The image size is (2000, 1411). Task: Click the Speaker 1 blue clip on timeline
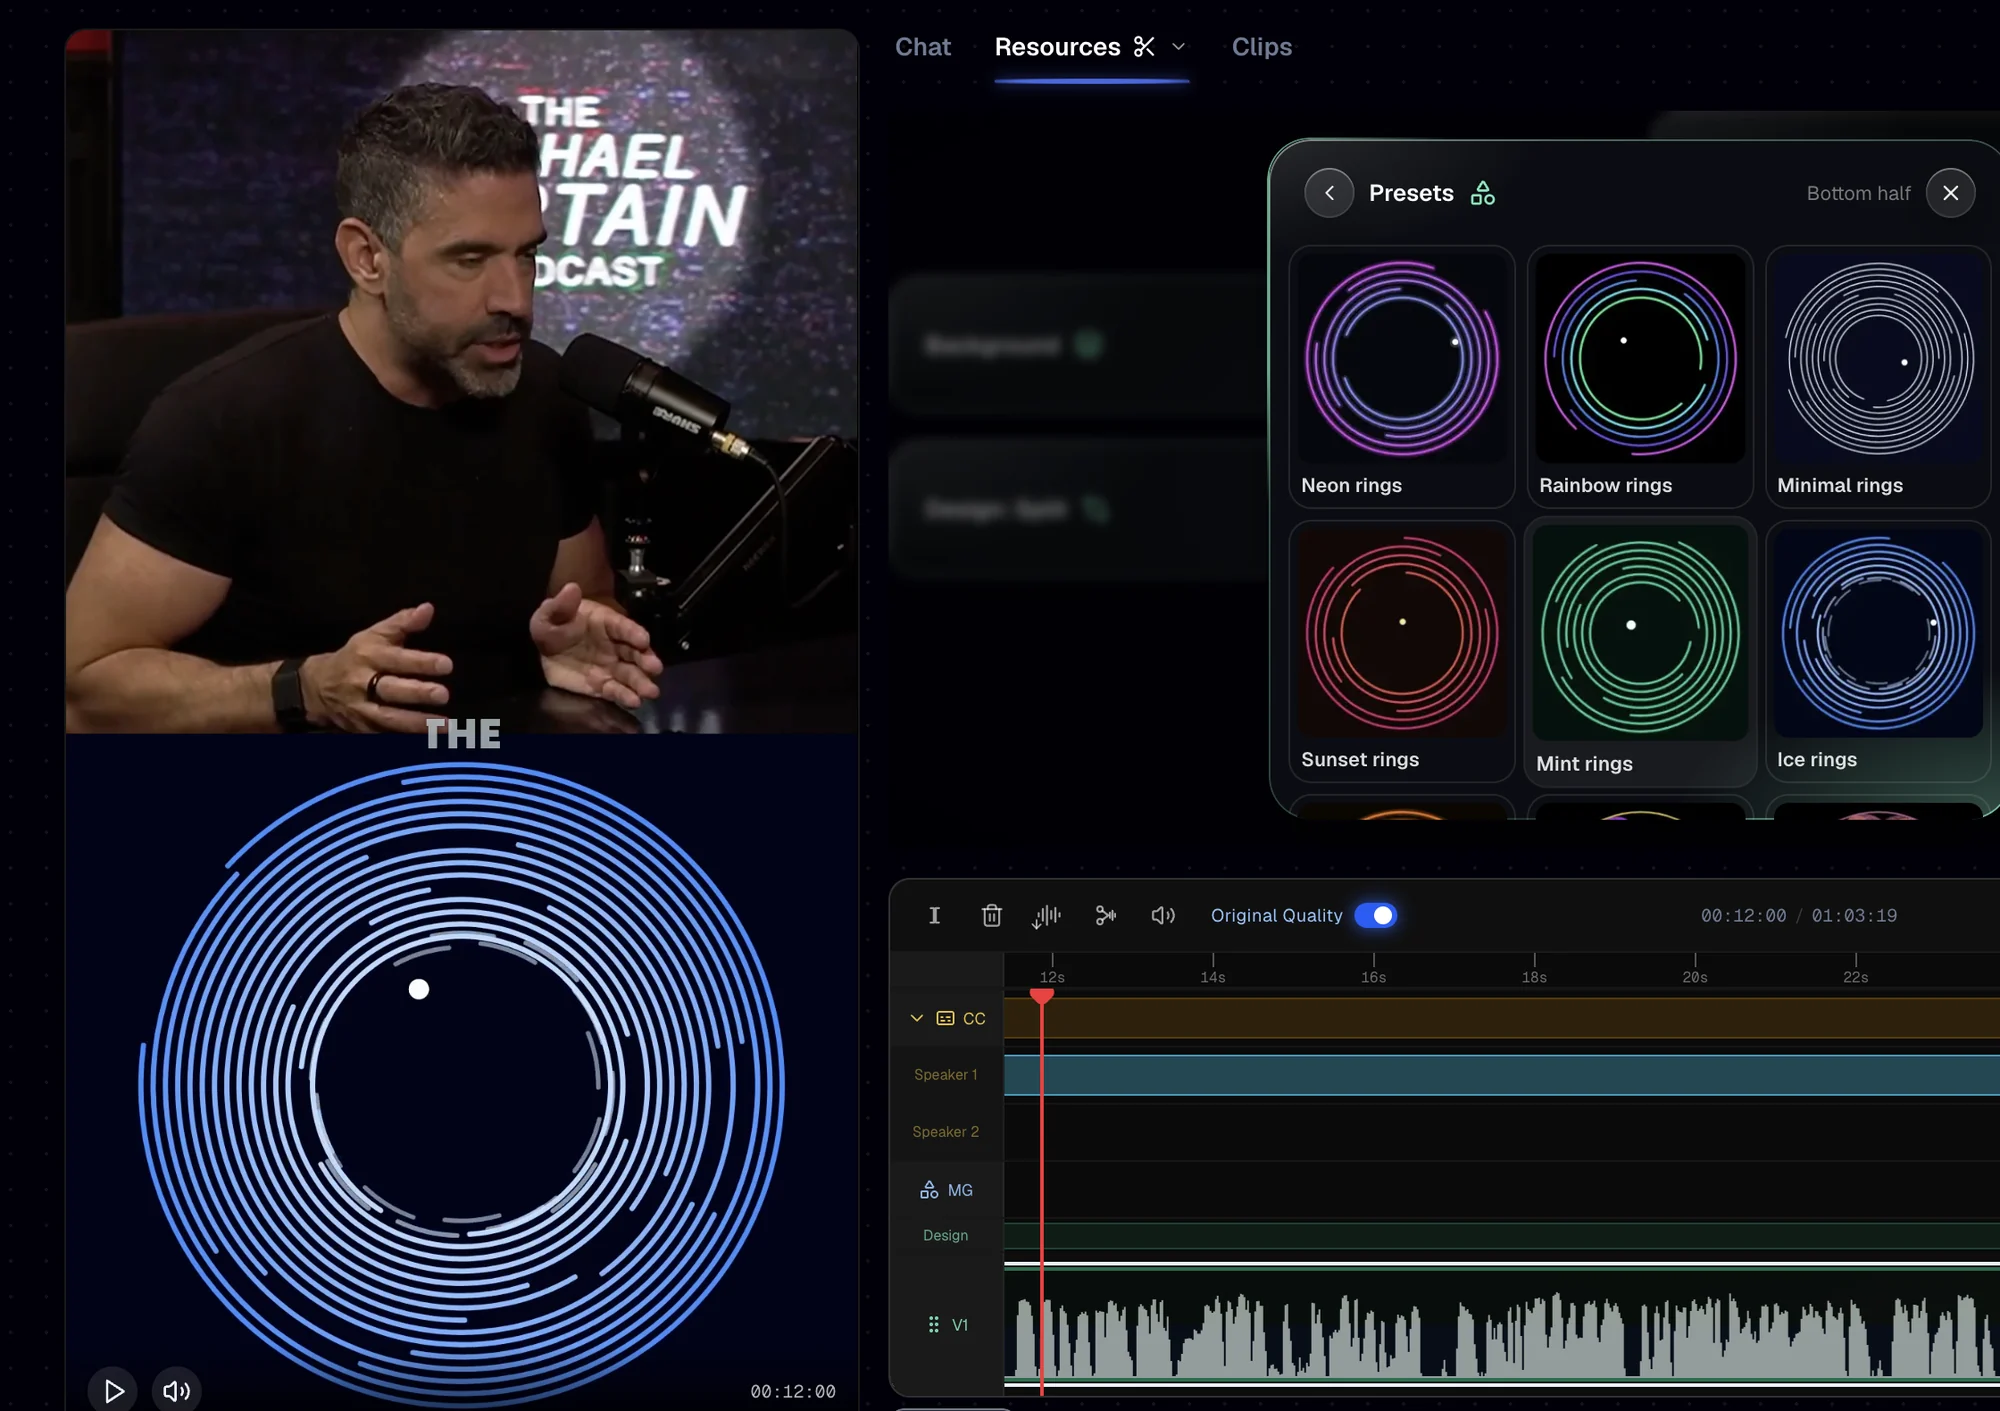coord(1501,1075)
